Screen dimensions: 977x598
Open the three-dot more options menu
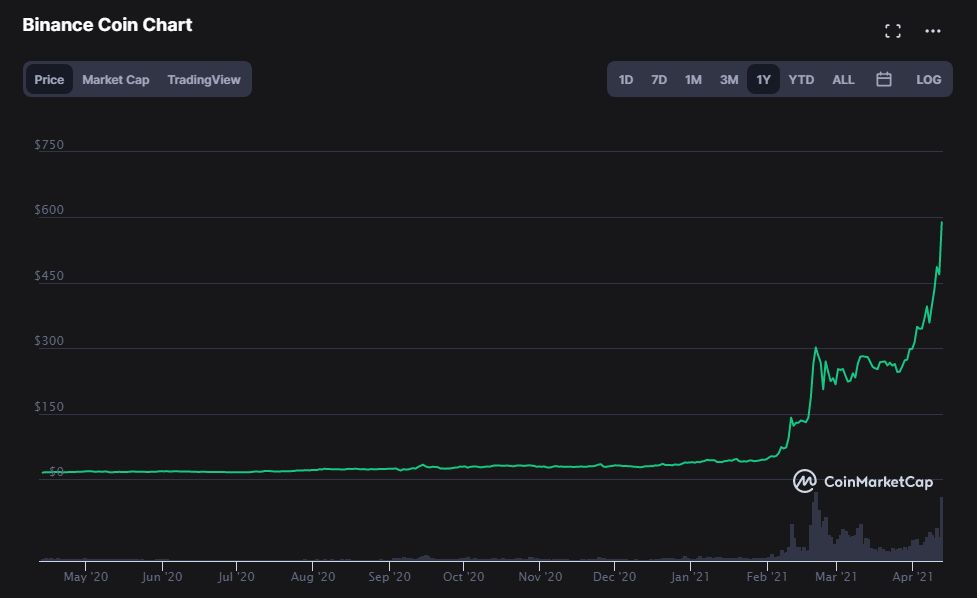[x=933, y=31]
